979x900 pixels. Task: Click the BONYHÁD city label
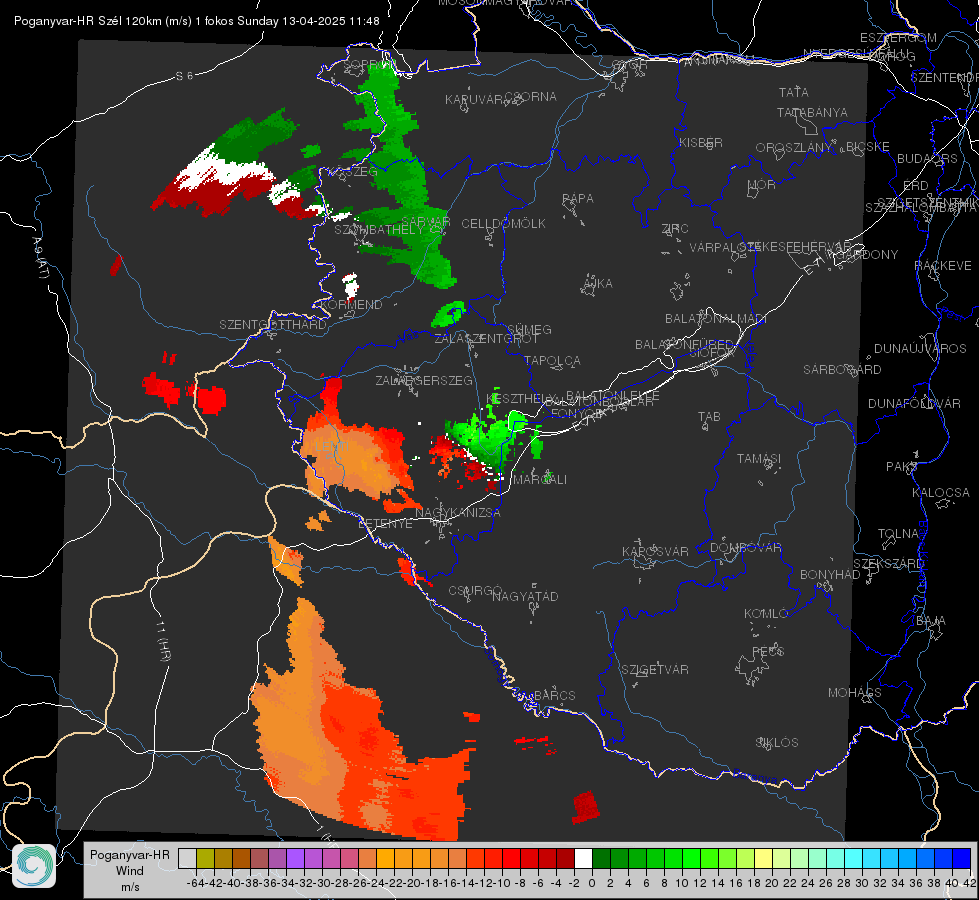830,574
